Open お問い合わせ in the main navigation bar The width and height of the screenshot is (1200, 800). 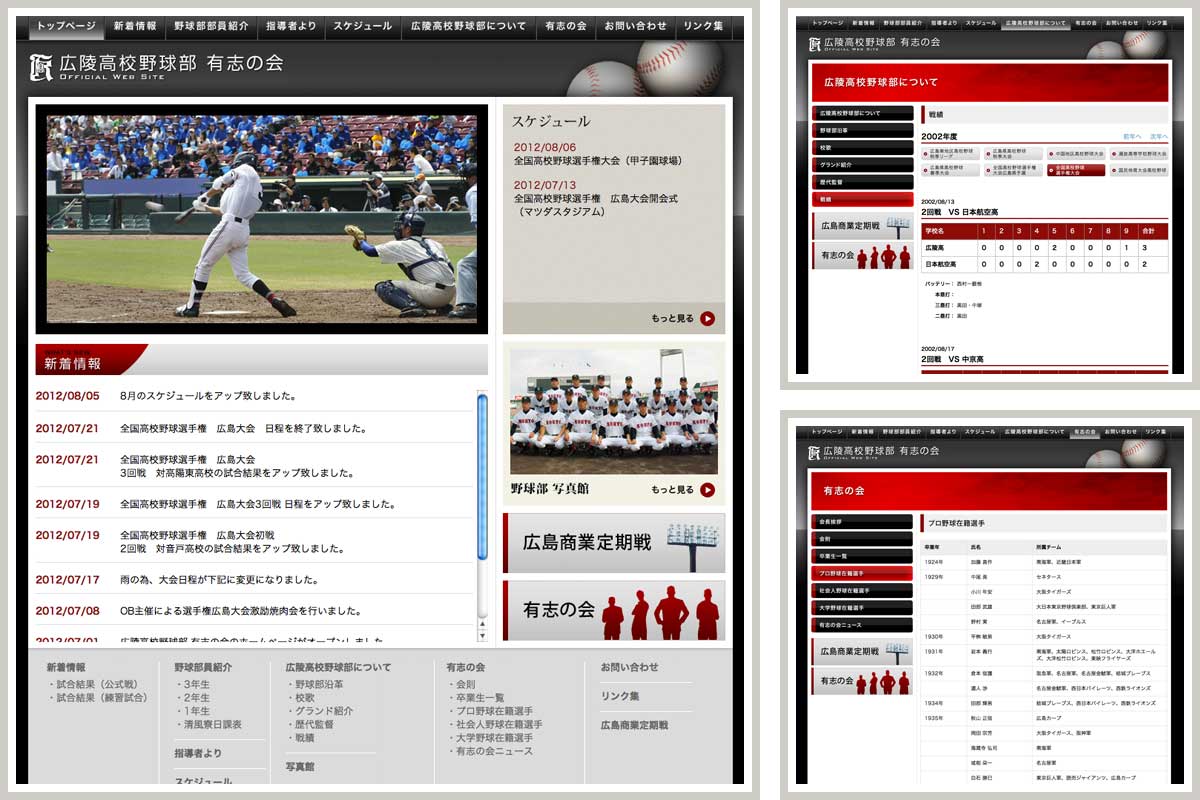pos(635,26)
